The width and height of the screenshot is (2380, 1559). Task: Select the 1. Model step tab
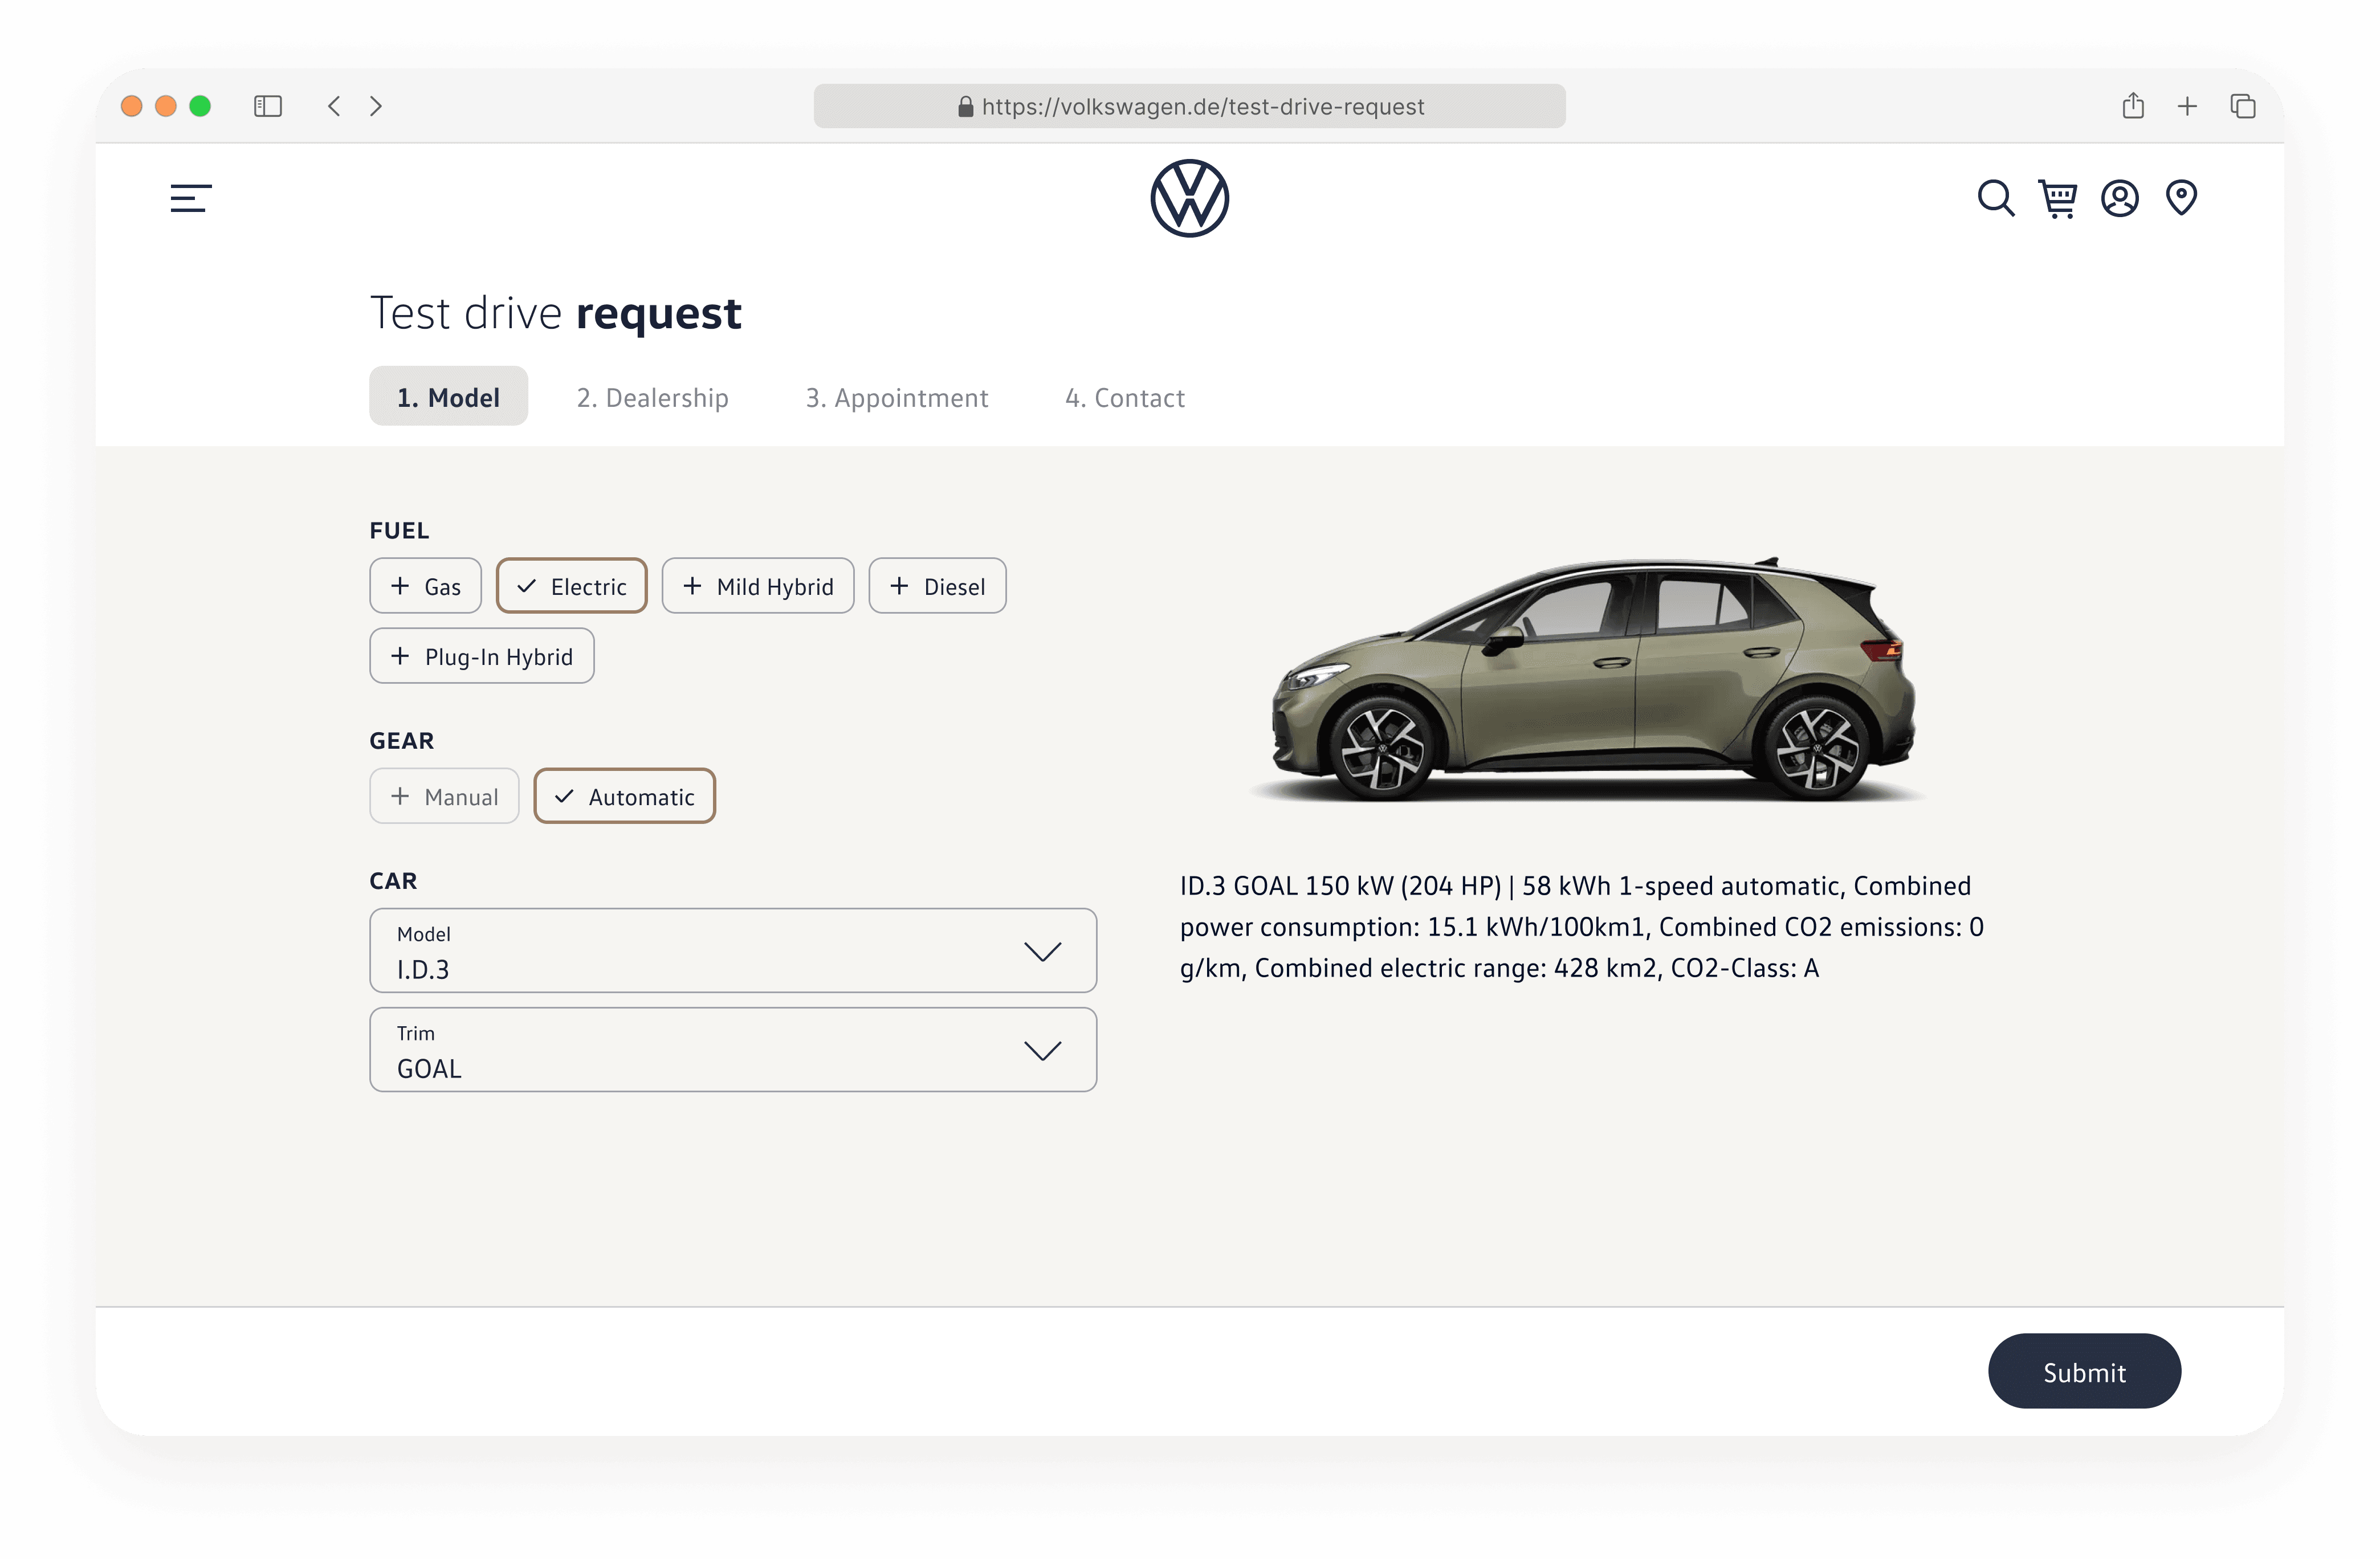pyautogui.click(x=448, y=397)
